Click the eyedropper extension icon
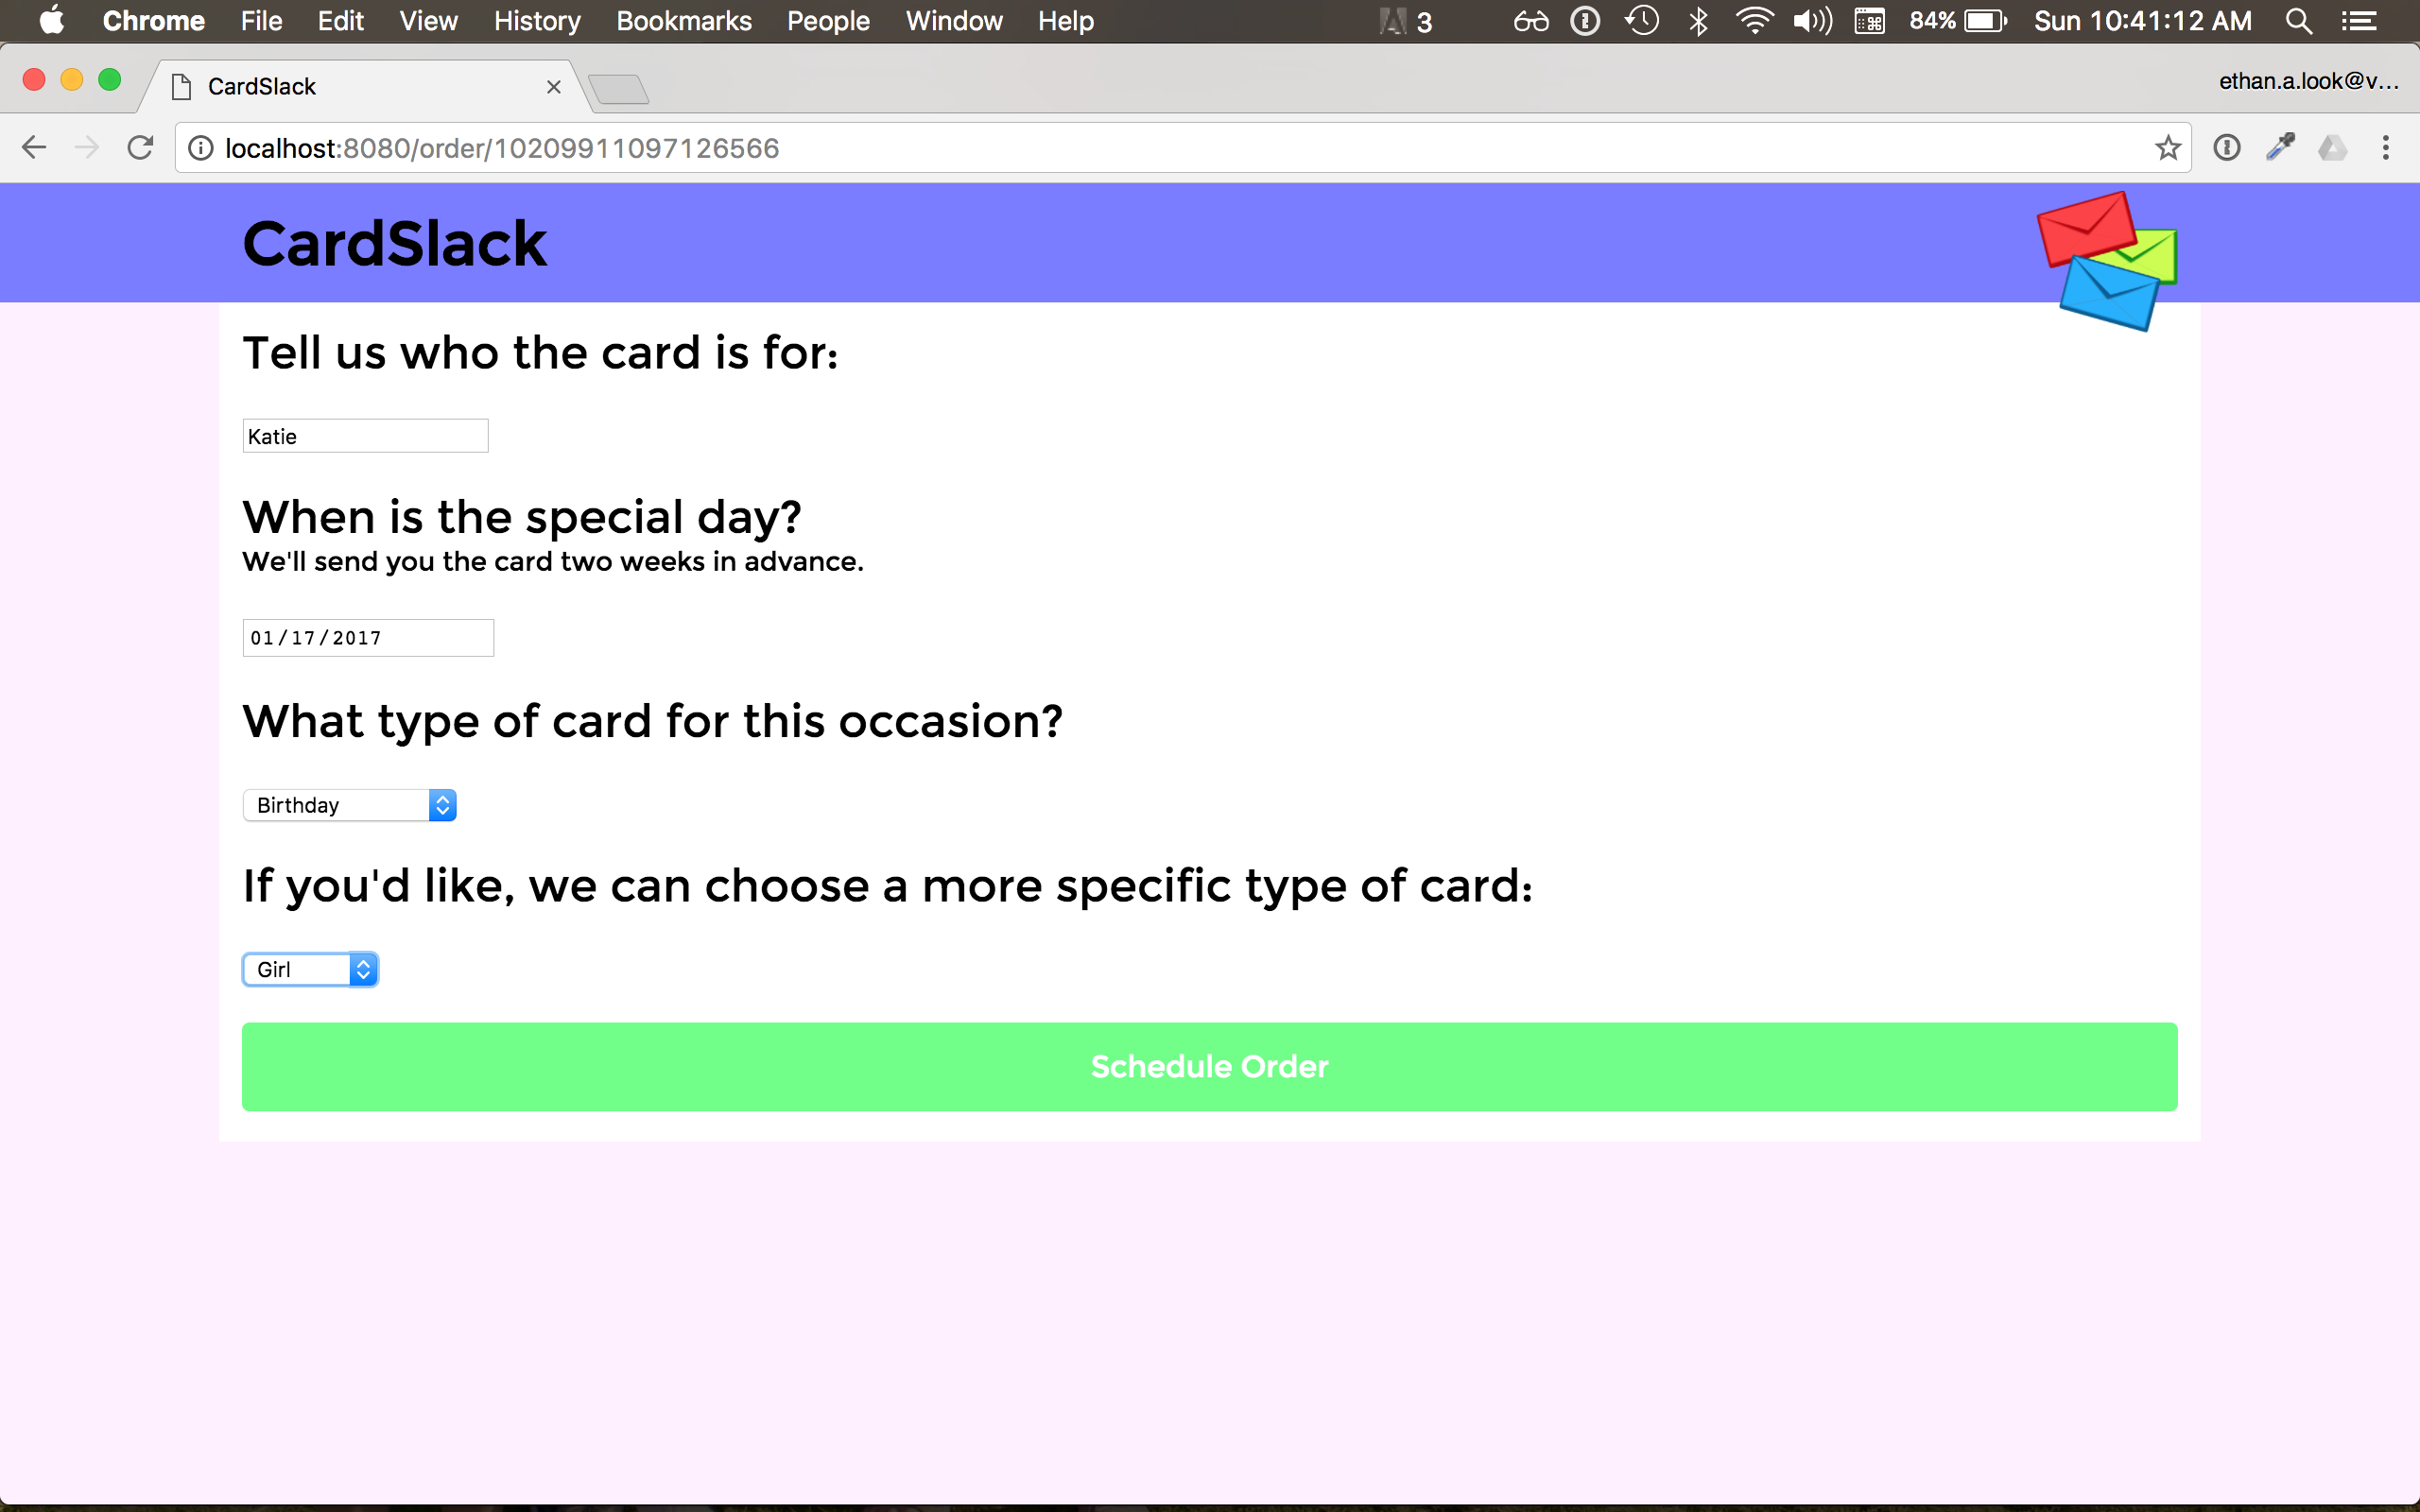This screenshot has height=1512, width=2420. click(2279, 148)
